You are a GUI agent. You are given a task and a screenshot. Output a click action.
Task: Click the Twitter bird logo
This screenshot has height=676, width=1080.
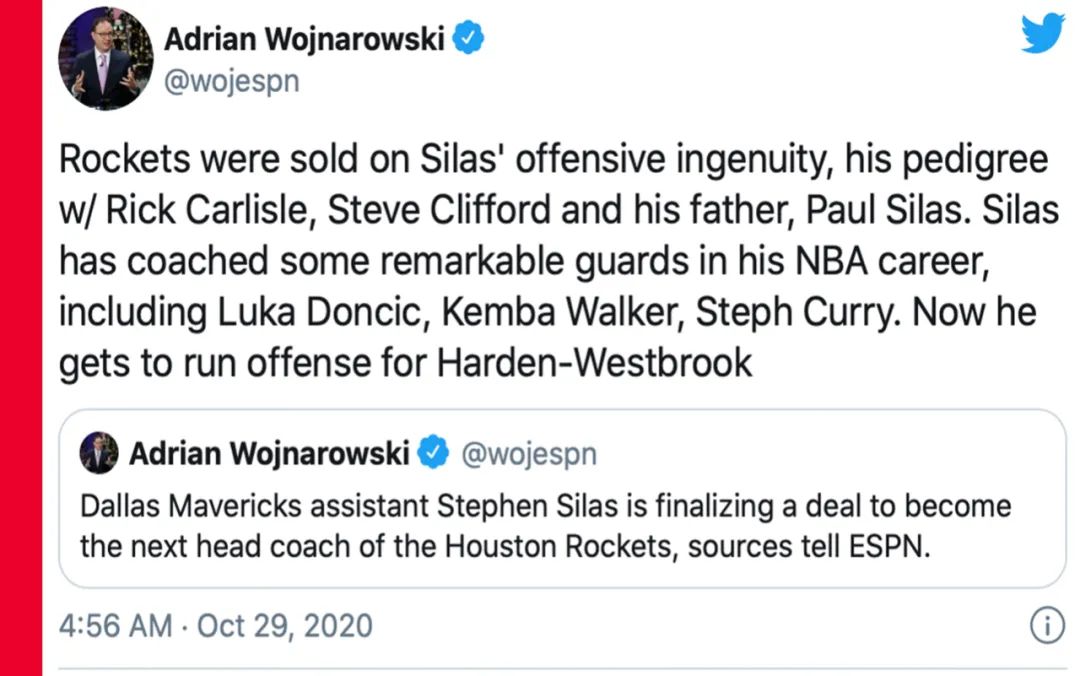point(1042,35)
